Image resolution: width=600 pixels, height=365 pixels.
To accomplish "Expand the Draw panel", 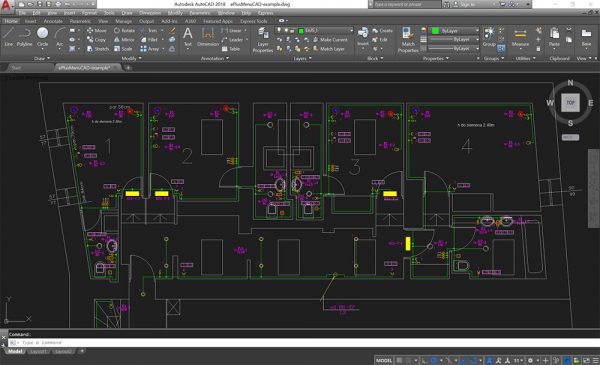I will point(42,59).
